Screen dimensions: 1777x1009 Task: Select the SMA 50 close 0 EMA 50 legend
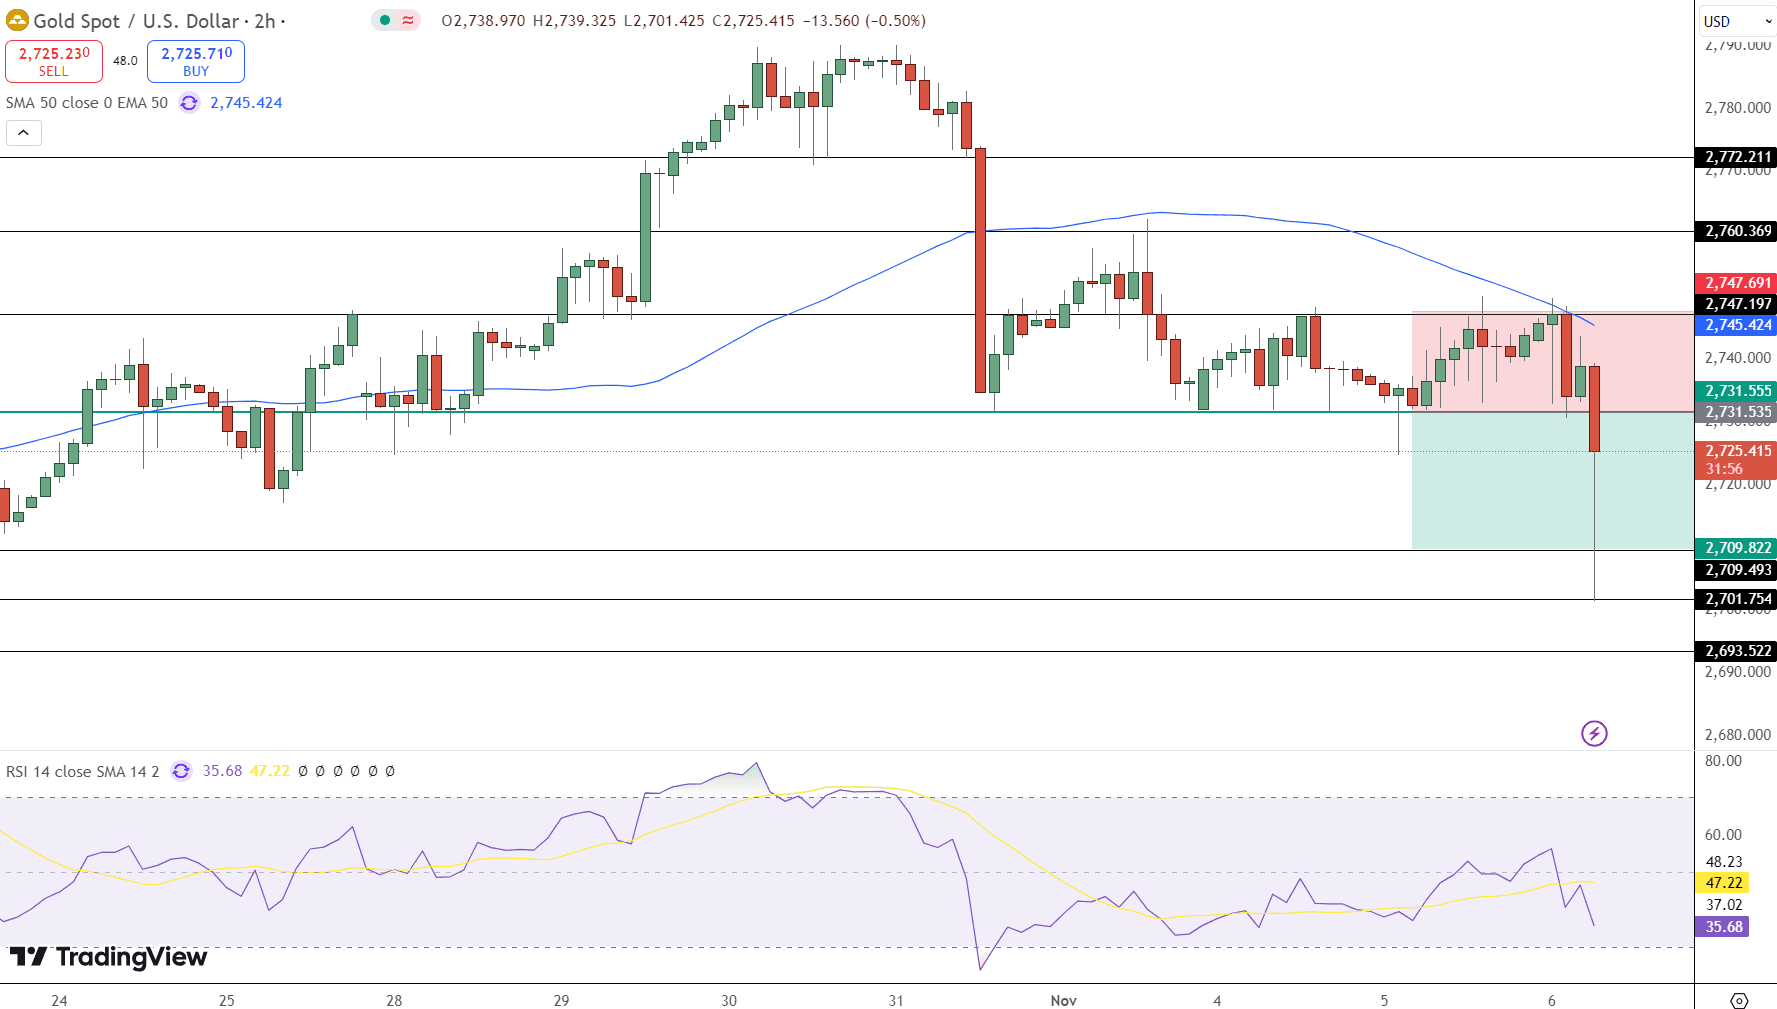click(87, 103)
